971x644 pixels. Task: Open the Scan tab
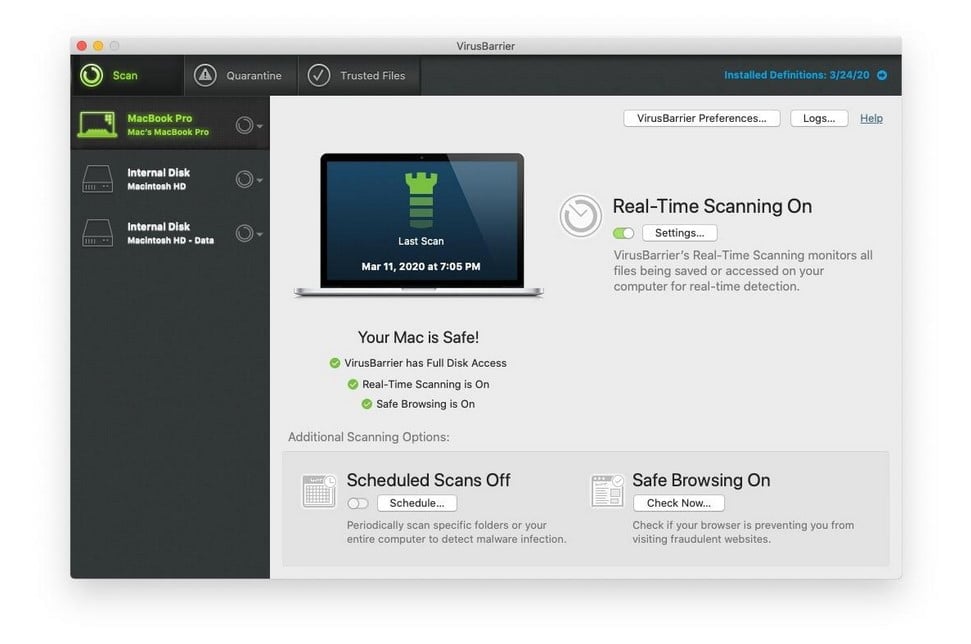point(127,76)
